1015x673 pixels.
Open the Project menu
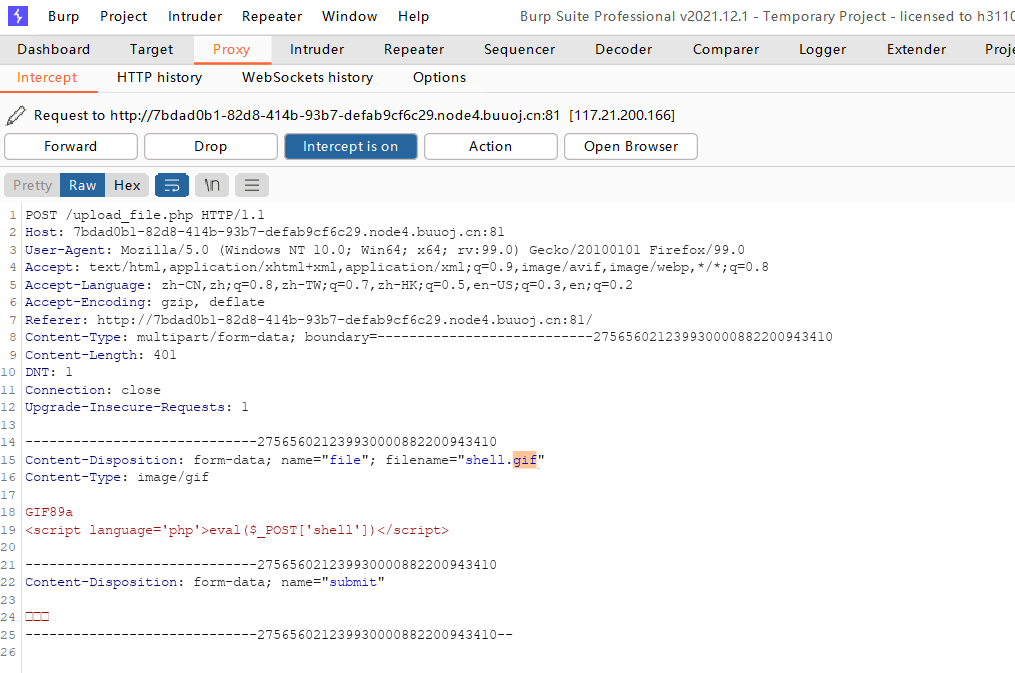coord(123,16)
